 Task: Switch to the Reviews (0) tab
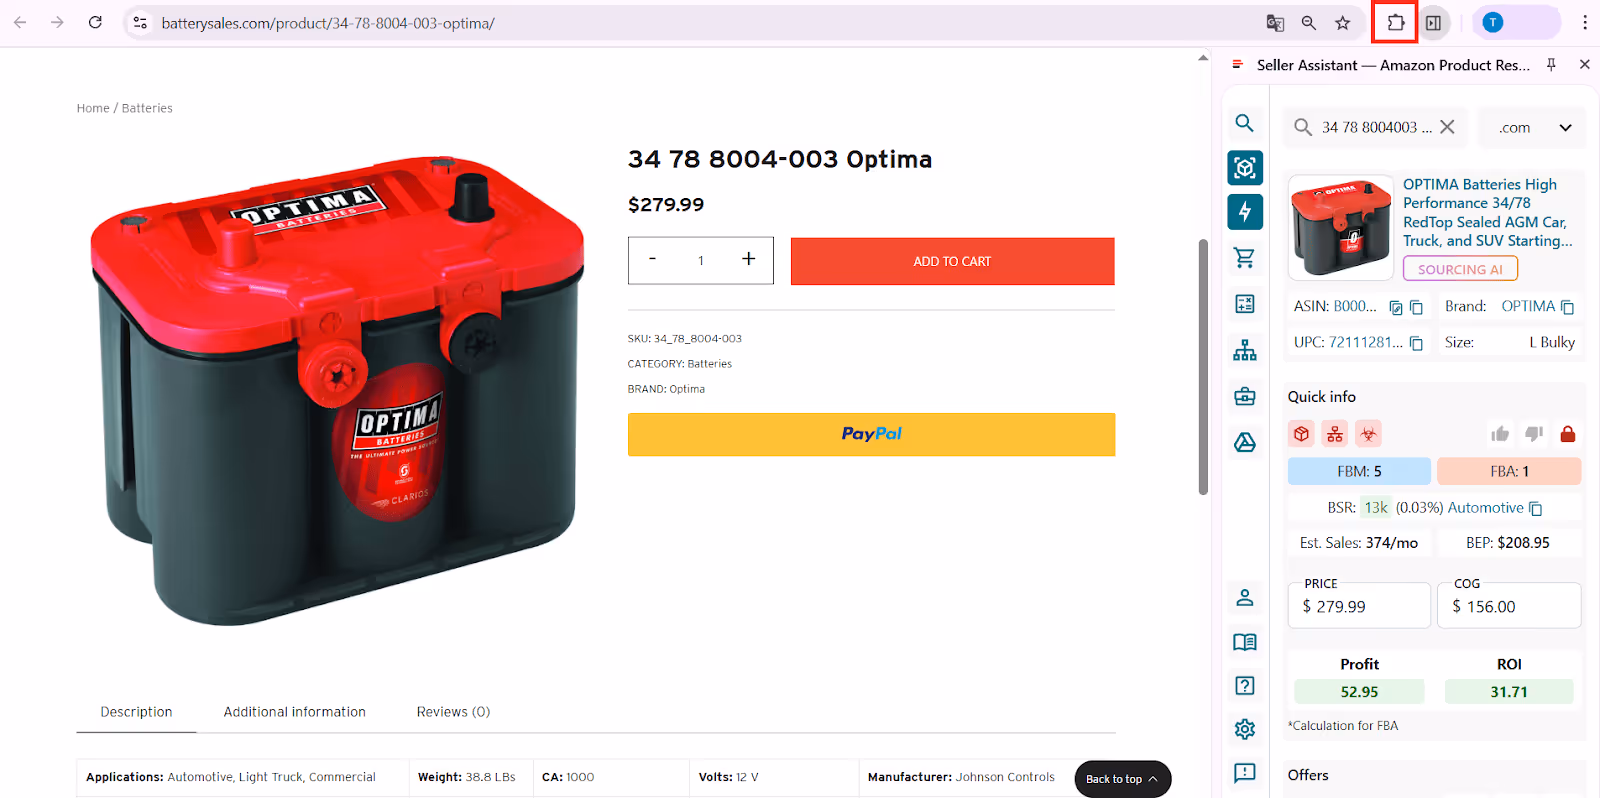point(453,712)
